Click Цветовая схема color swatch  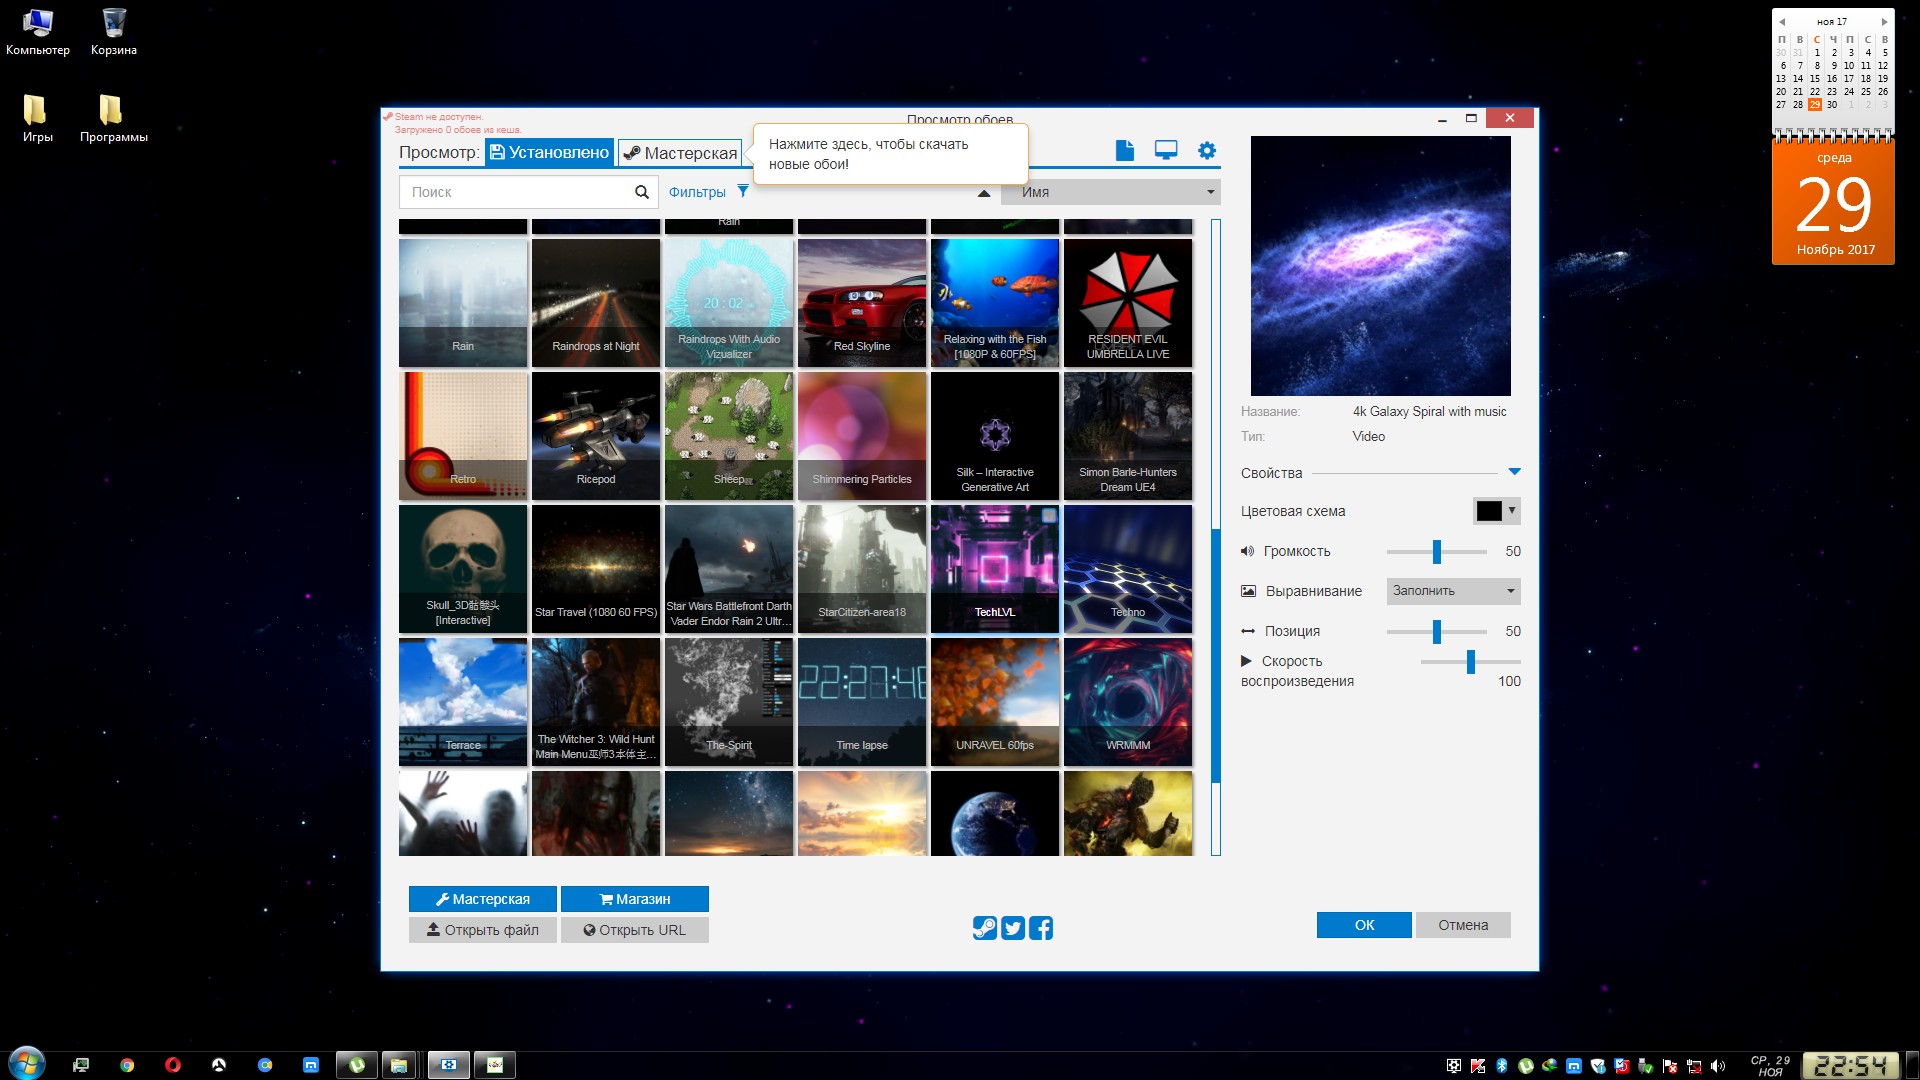point(1489,509)
